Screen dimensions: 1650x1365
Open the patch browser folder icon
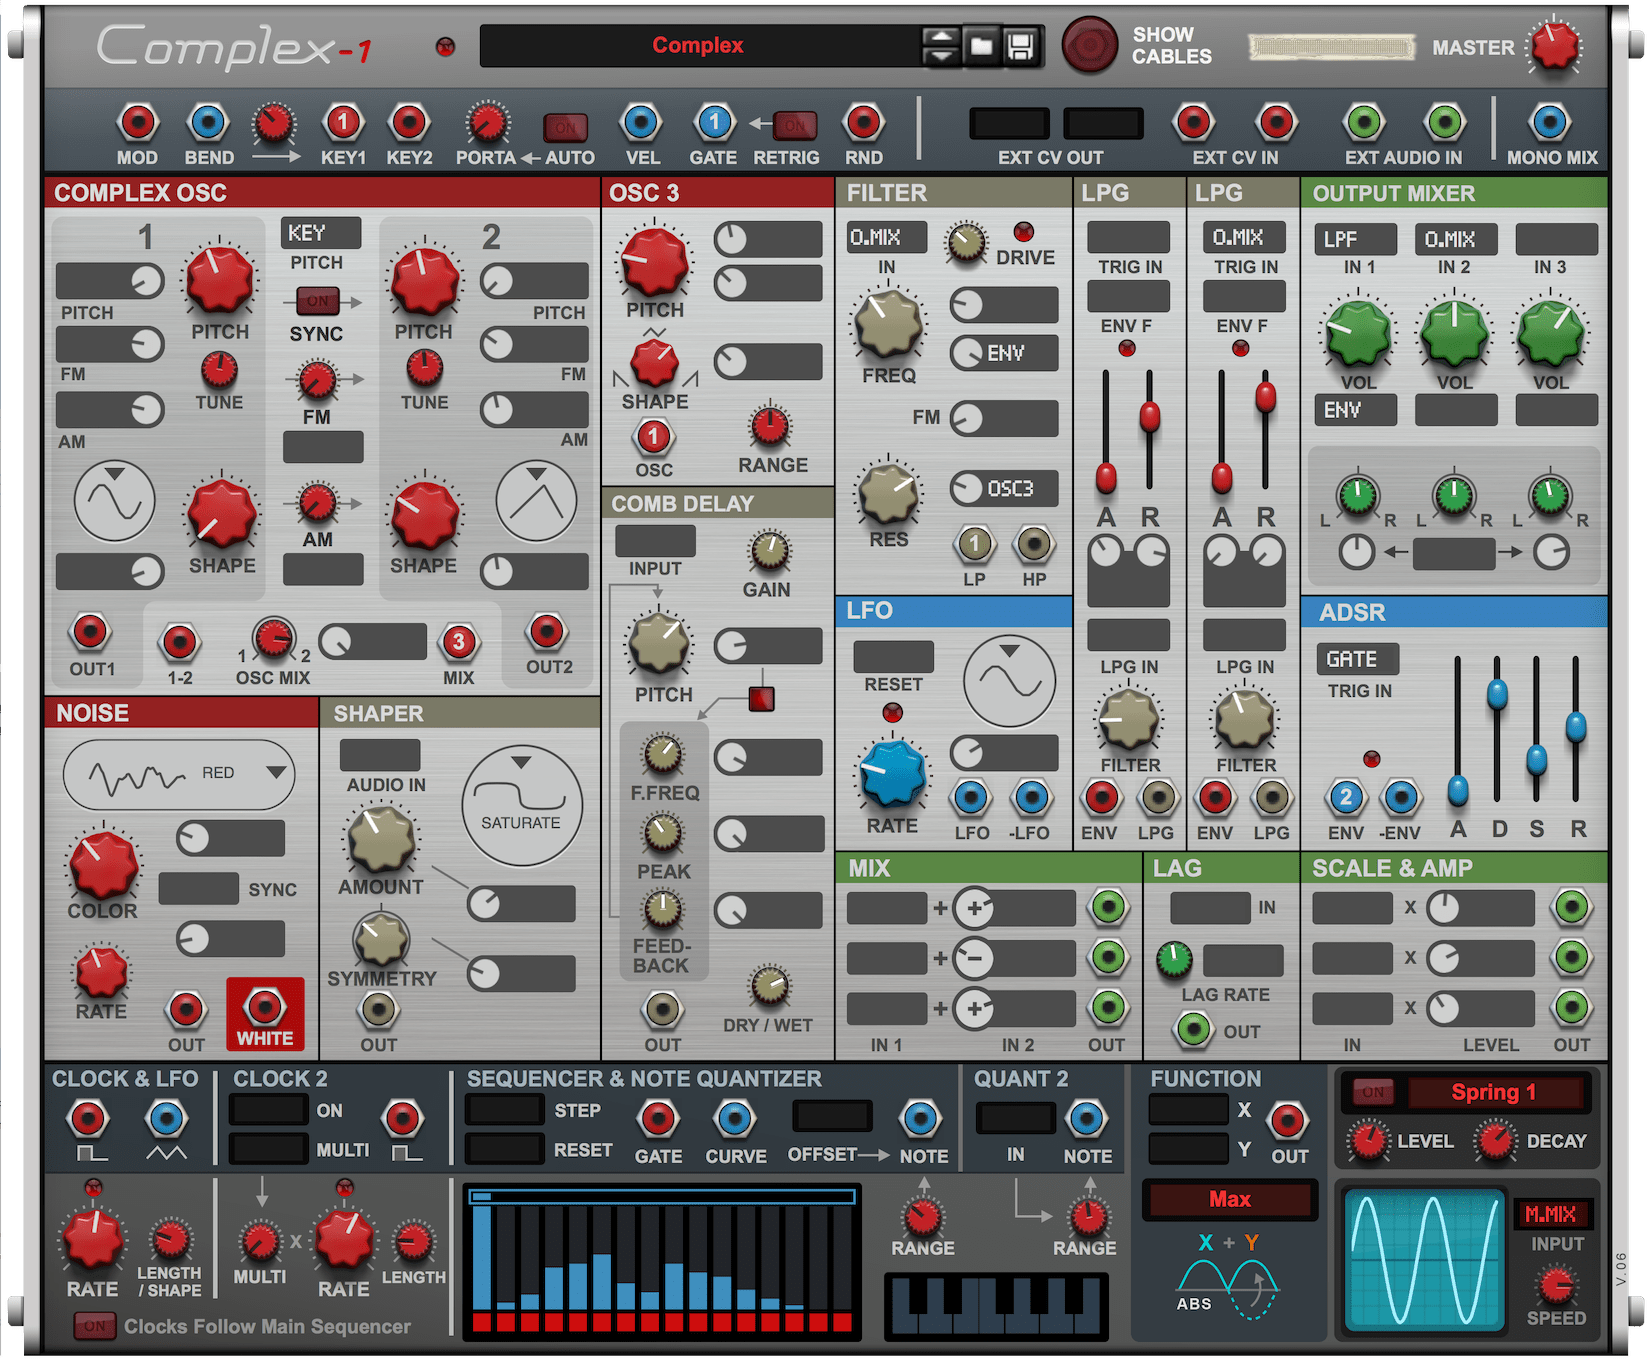click(x=981, y=46)
